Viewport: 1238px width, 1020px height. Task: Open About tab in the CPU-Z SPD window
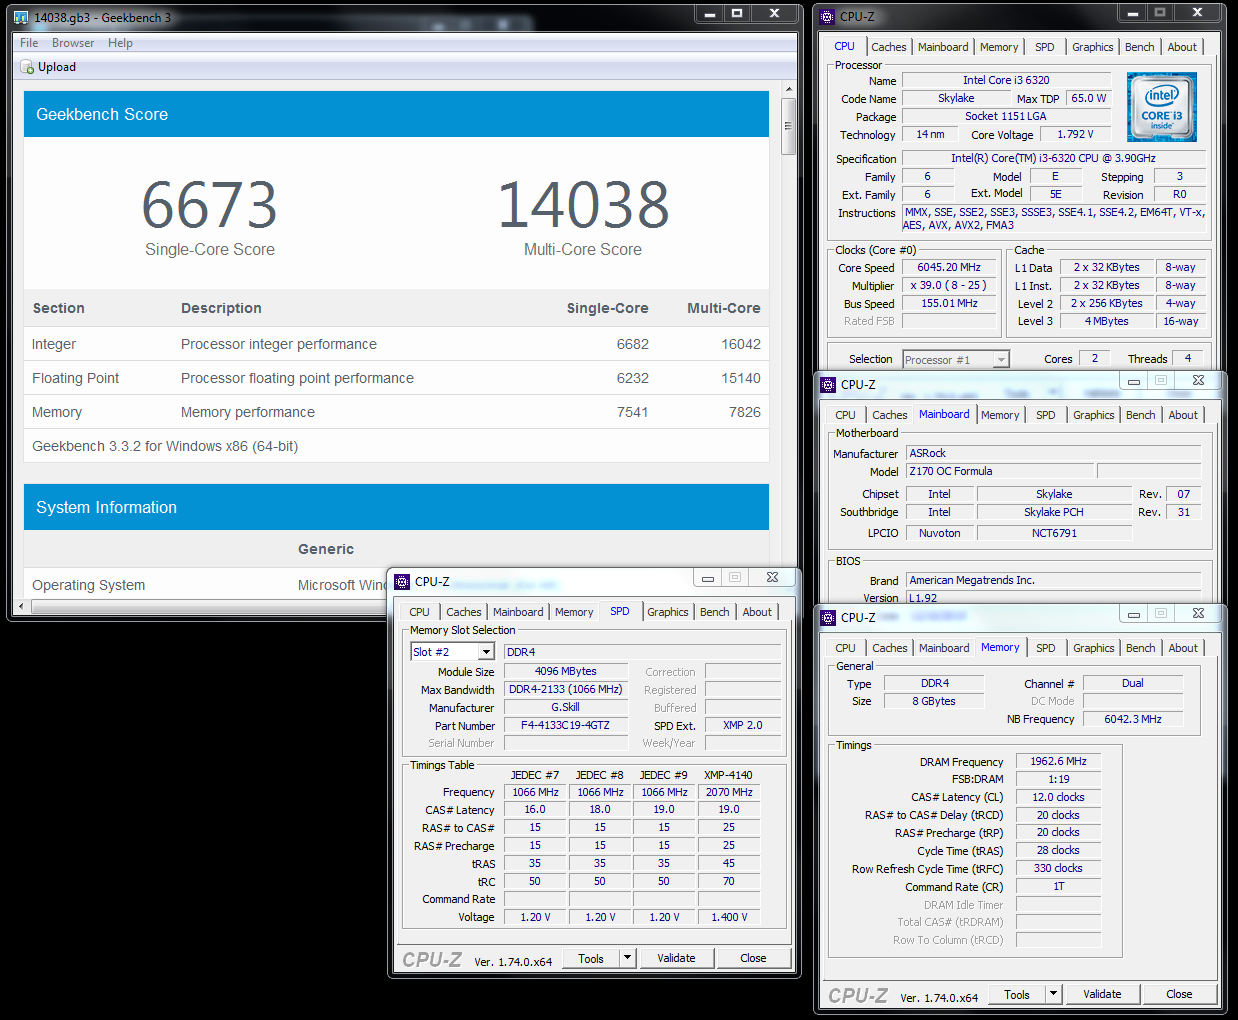click(757, 612)
